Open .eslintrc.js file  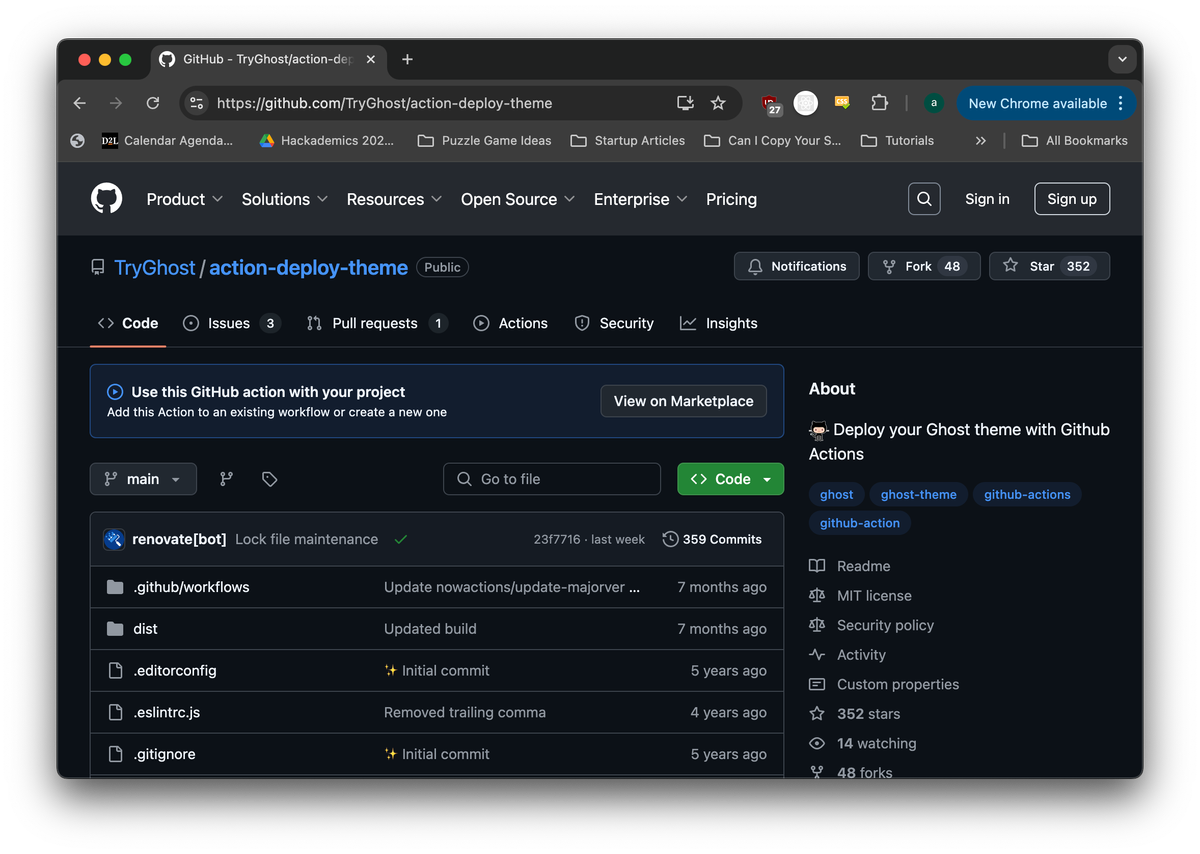click(167, 713)
